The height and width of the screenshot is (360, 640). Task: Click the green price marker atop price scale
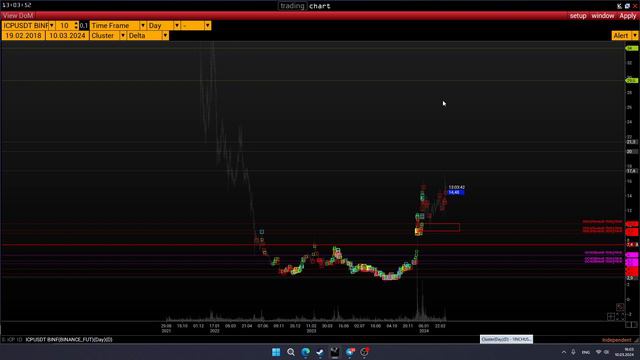coord(631,48)
